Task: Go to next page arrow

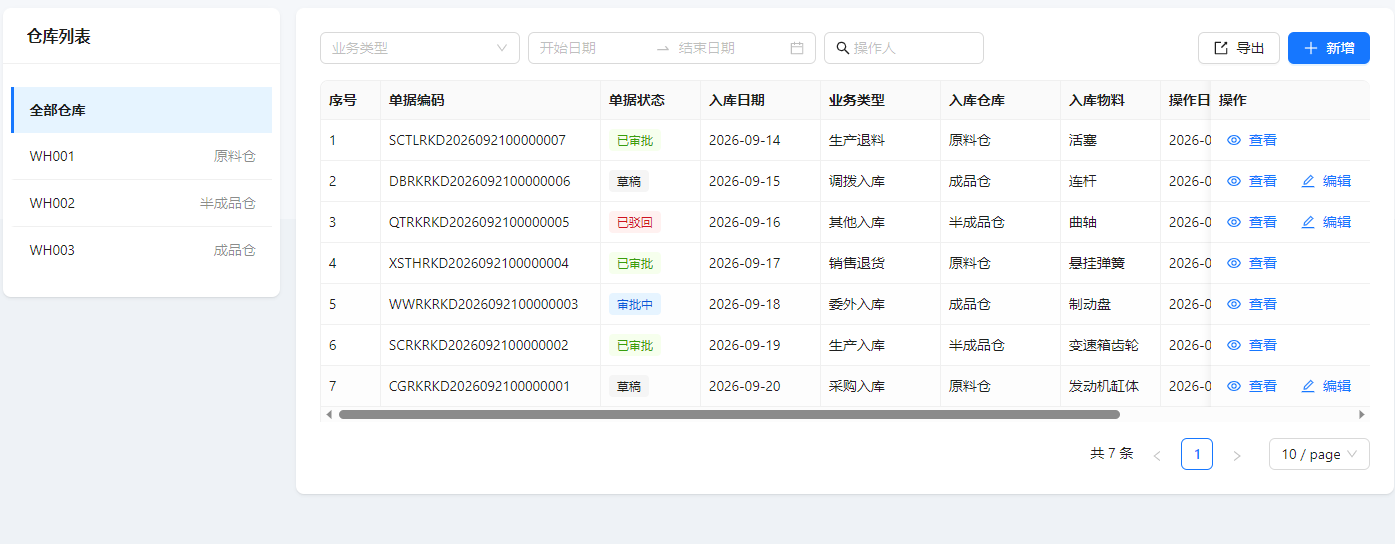Action: tap(1237, 455)
